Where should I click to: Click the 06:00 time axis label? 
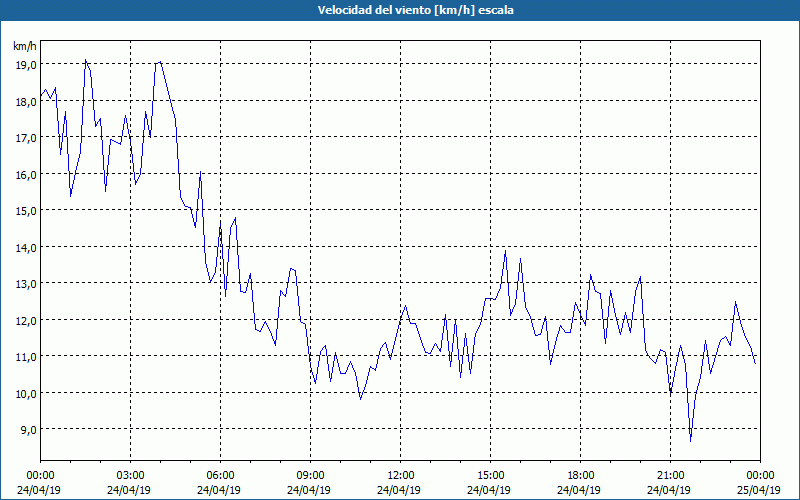(220, 476)
